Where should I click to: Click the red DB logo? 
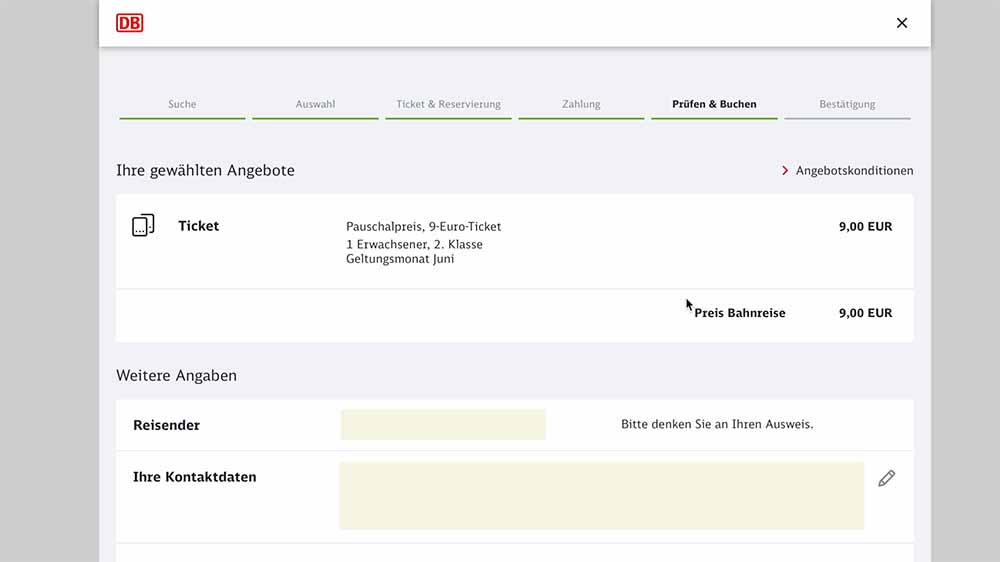[130, 22]
